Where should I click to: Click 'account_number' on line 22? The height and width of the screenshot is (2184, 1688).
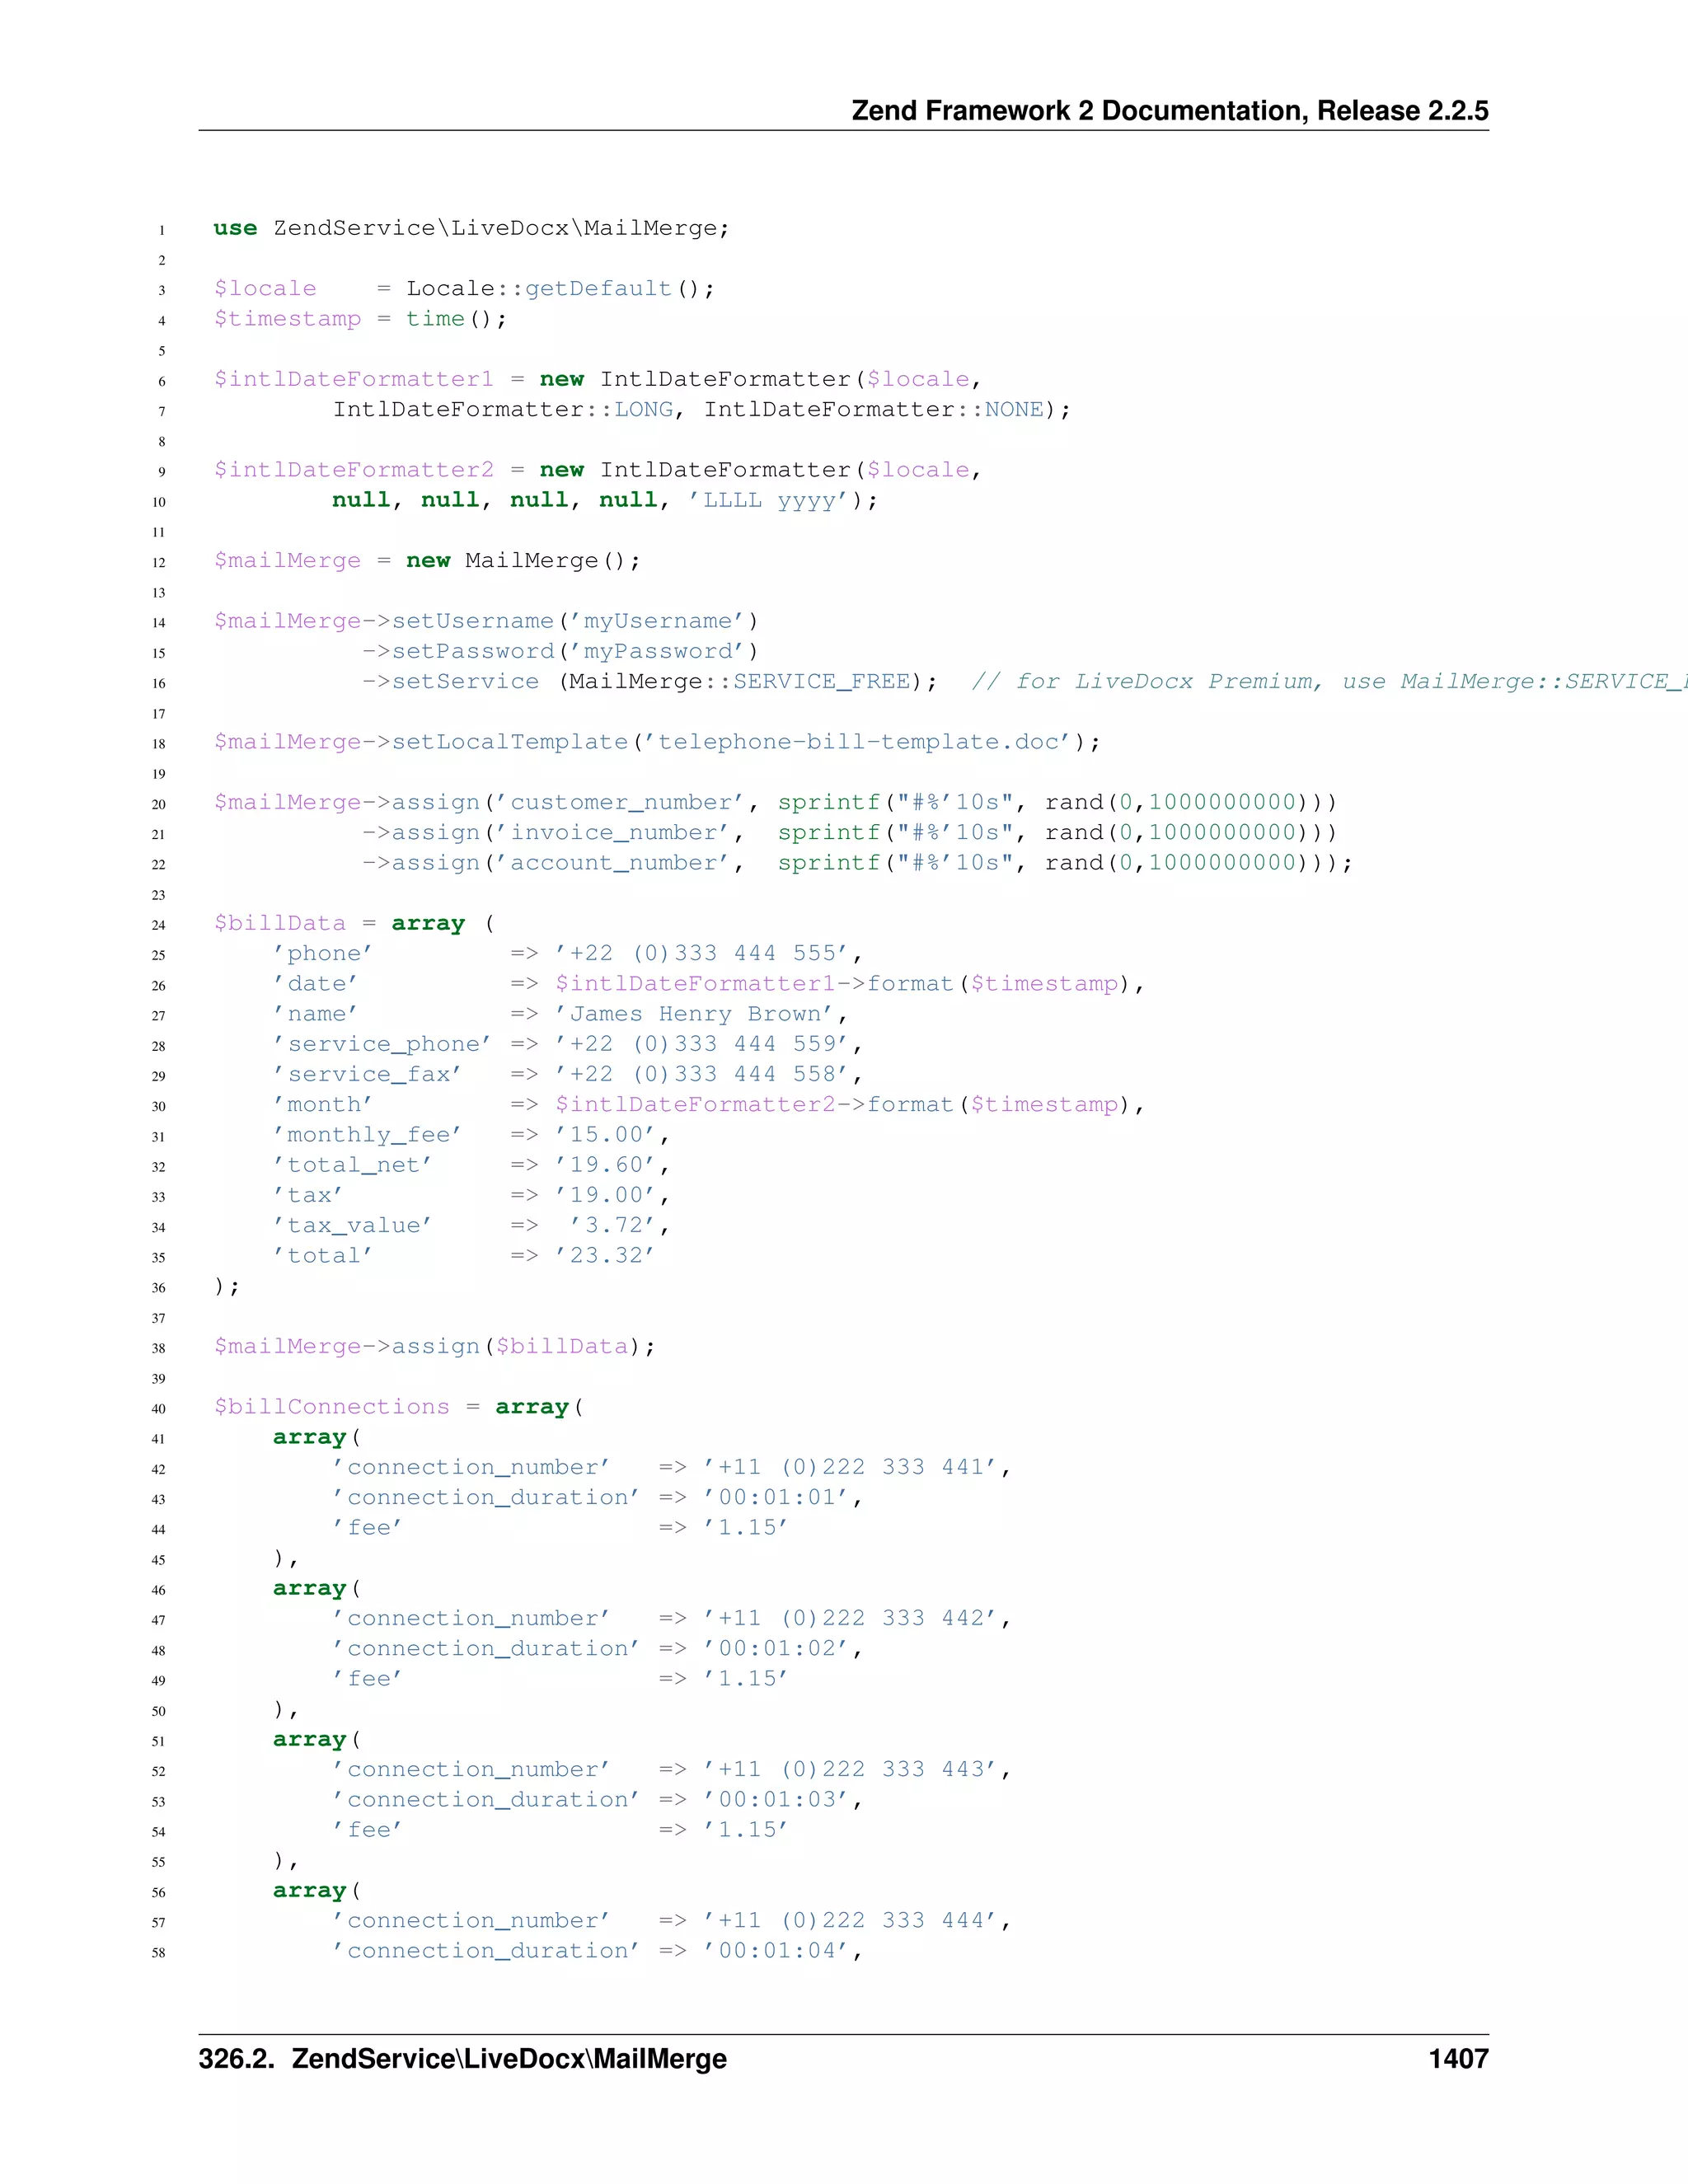click(620, 862)
